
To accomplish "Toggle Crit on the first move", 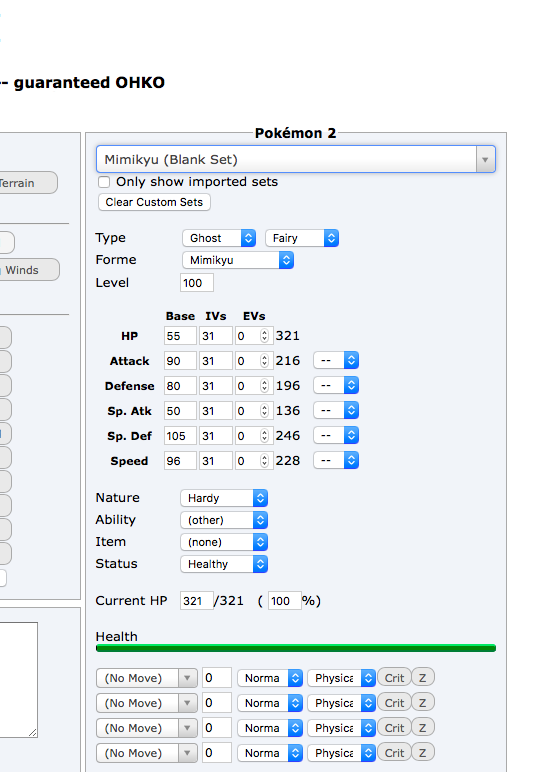I will [x=394, y=678].
